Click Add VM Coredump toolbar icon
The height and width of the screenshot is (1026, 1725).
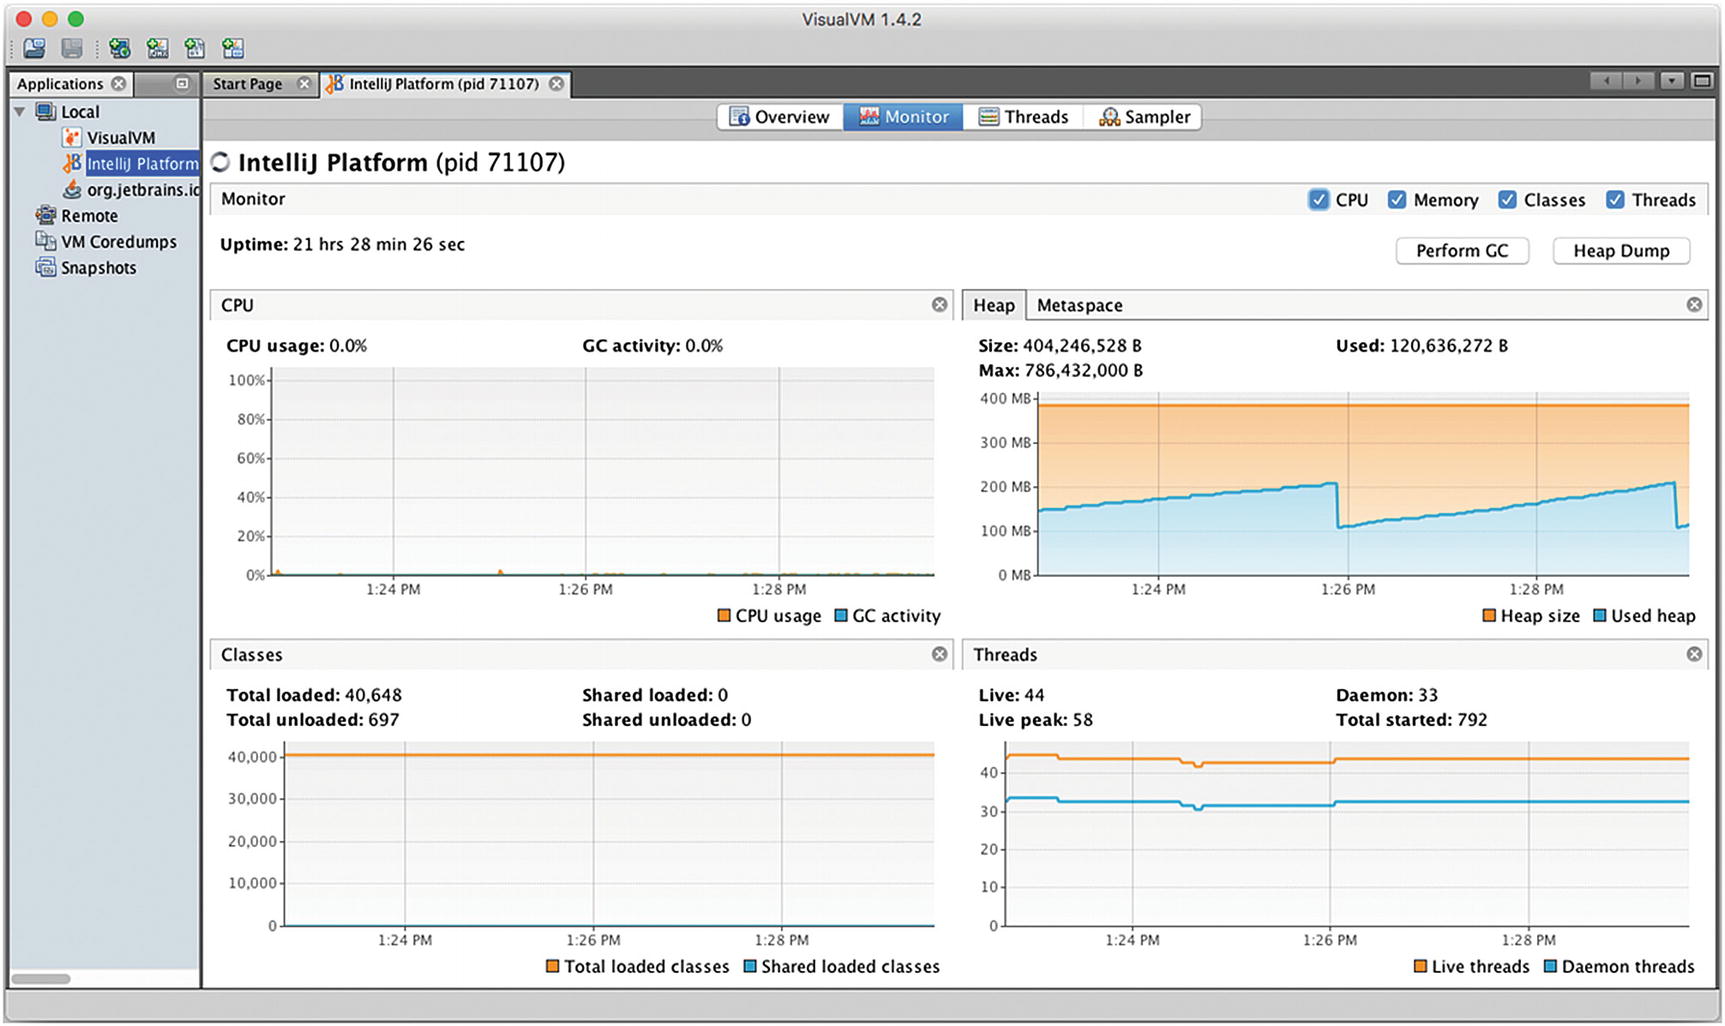195,48
